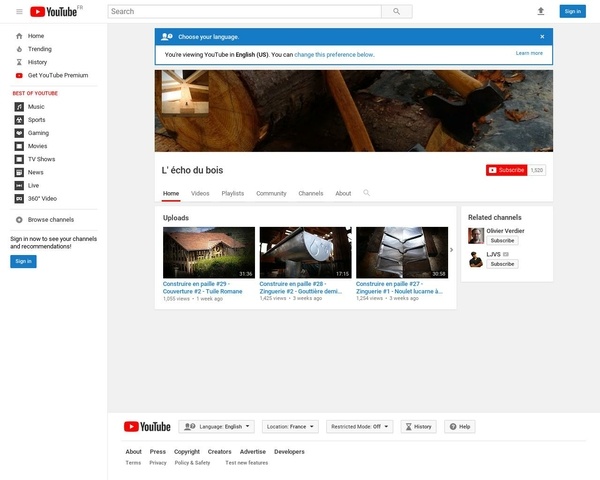Click 'change this preference below' link
Screen dimensions: 600x480
tap(334, 54)
